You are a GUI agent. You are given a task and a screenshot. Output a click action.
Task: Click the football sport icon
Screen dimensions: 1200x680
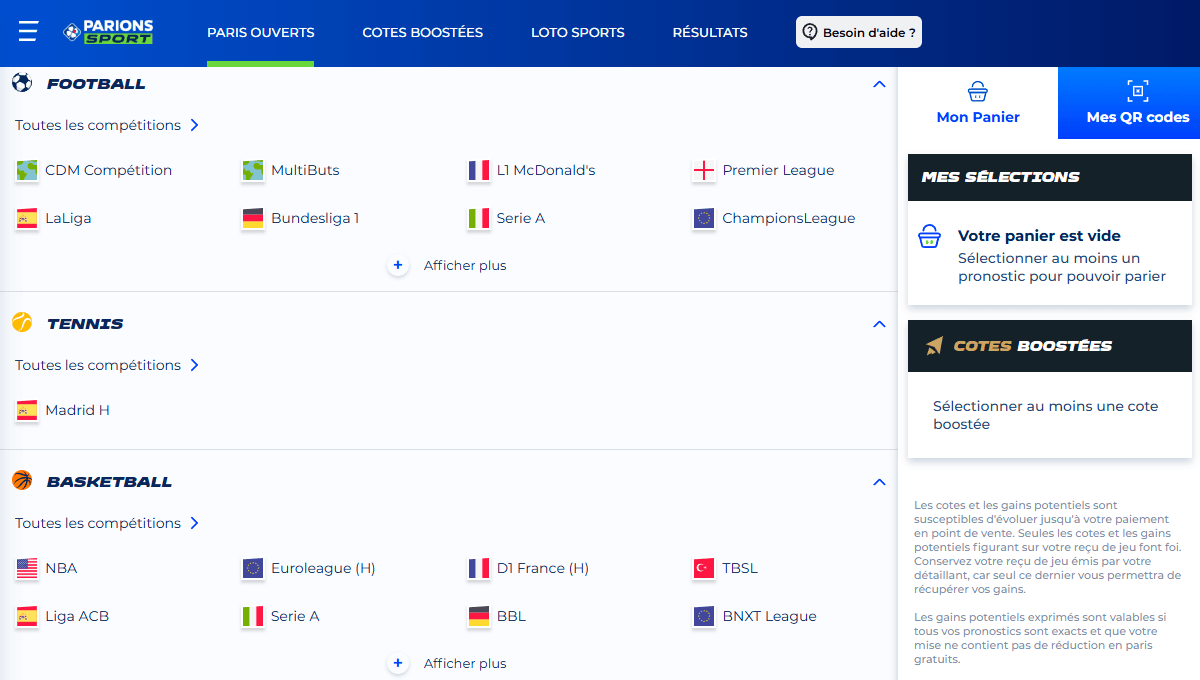coord(22,83)
